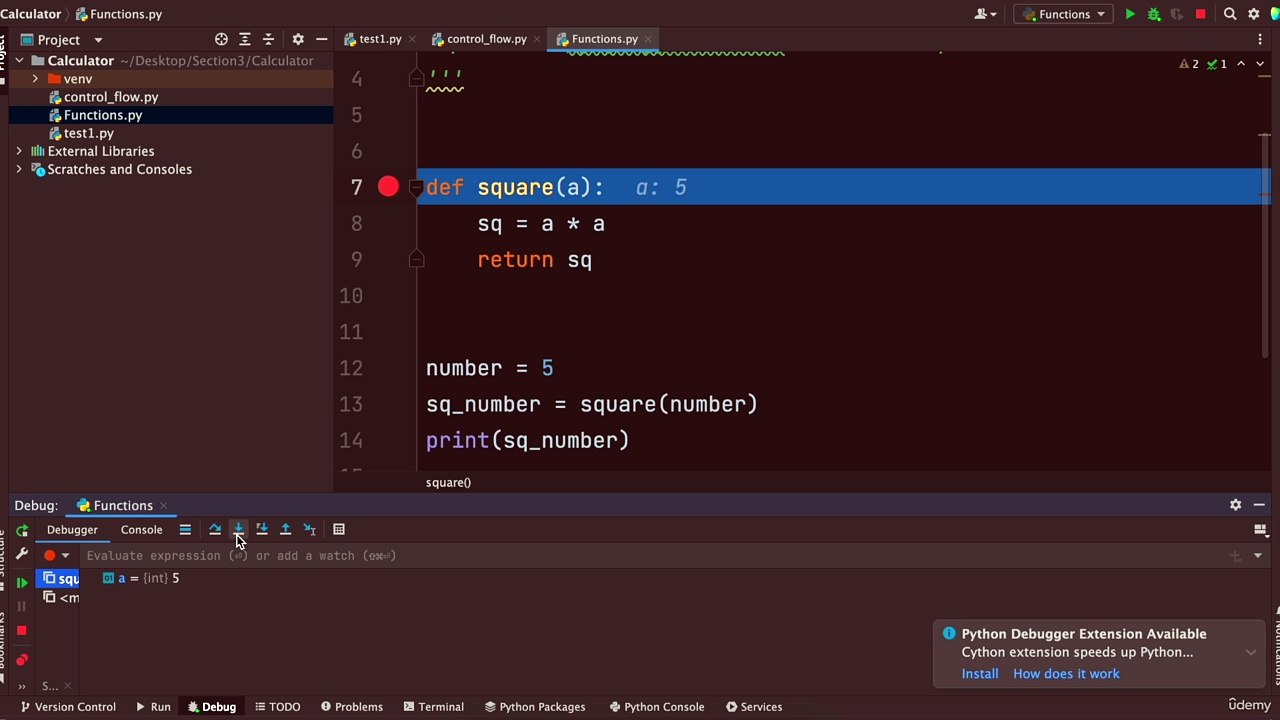Open breakpoint type dropdown arrow
The image size is (1280, 720).
click(x=66, y=556)
